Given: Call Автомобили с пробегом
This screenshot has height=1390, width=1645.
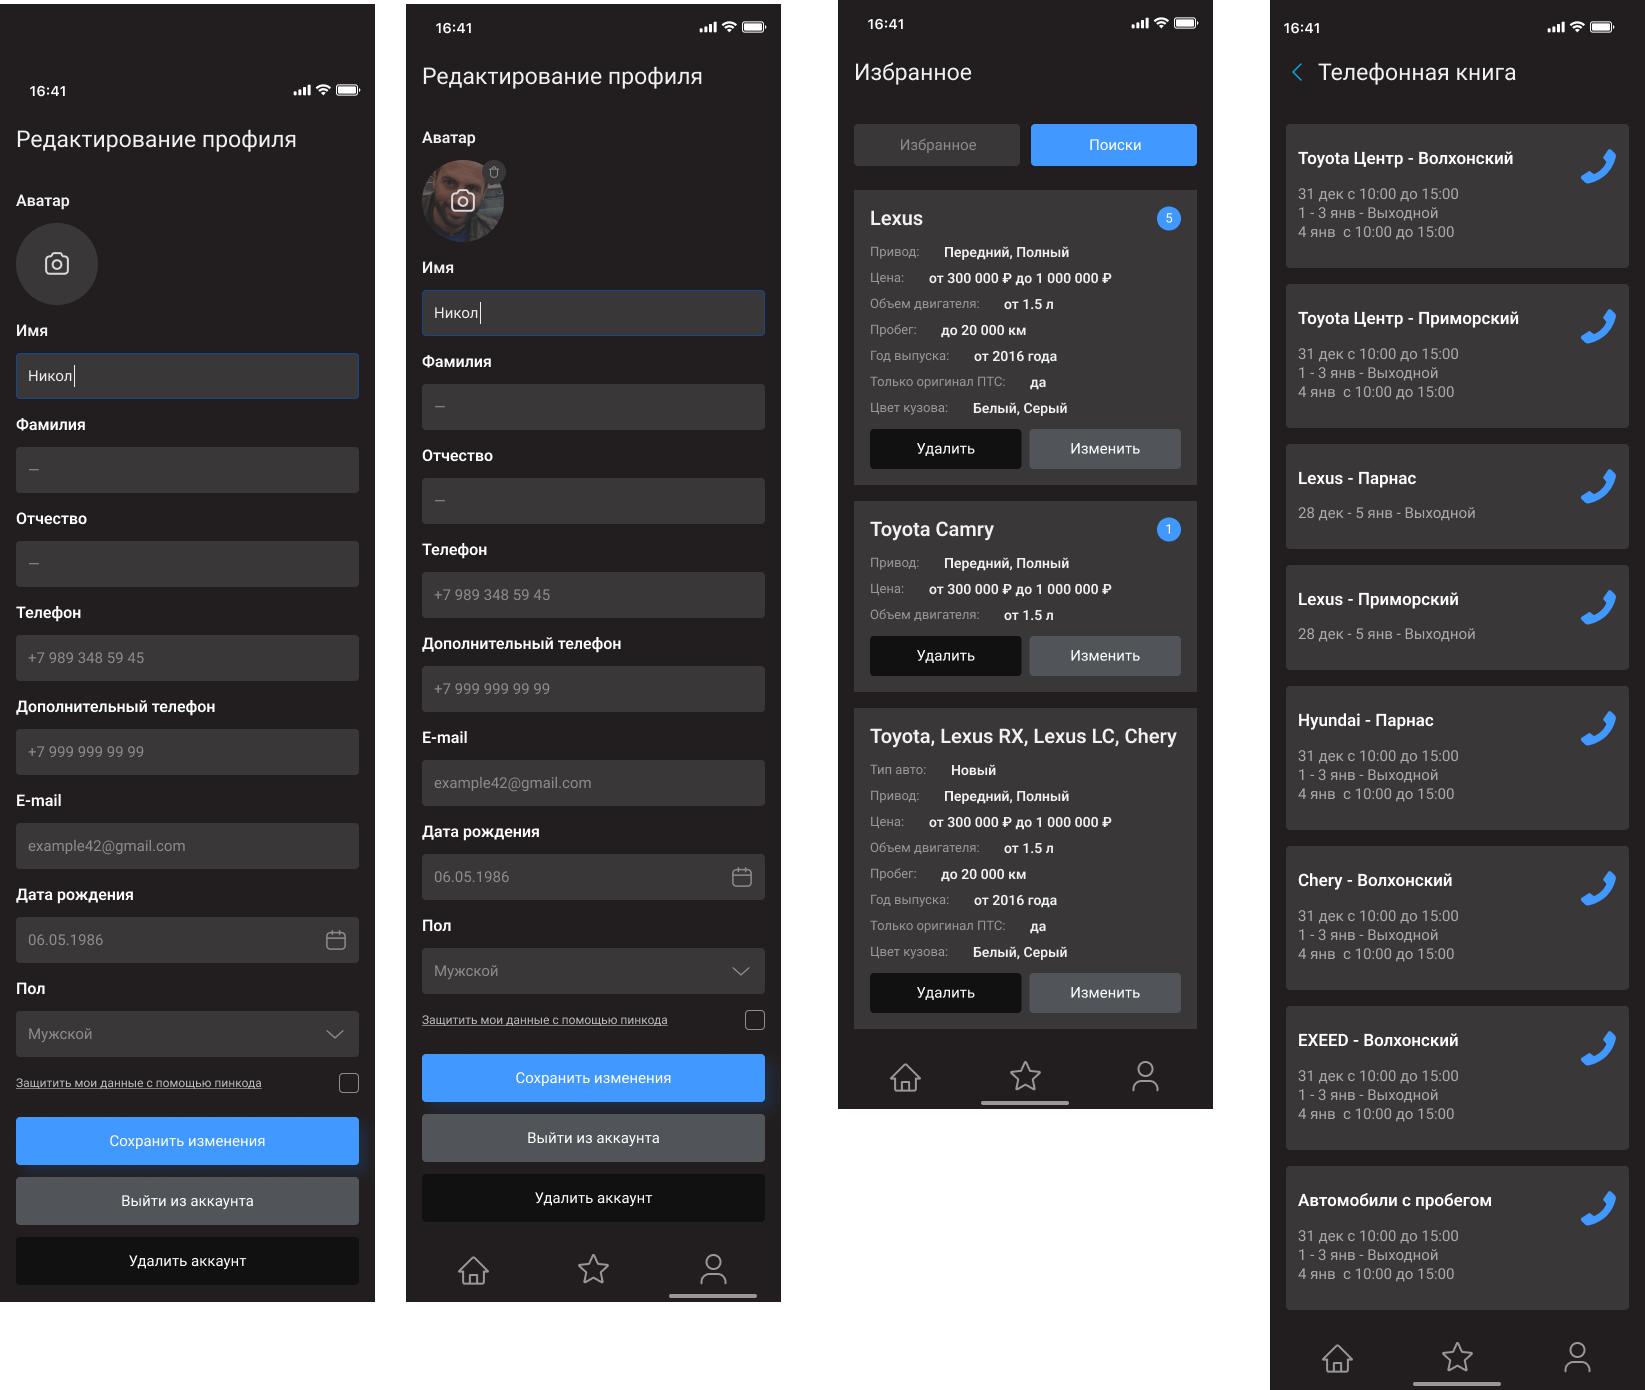Looking at the screenshot, I should [1598, 1208].
